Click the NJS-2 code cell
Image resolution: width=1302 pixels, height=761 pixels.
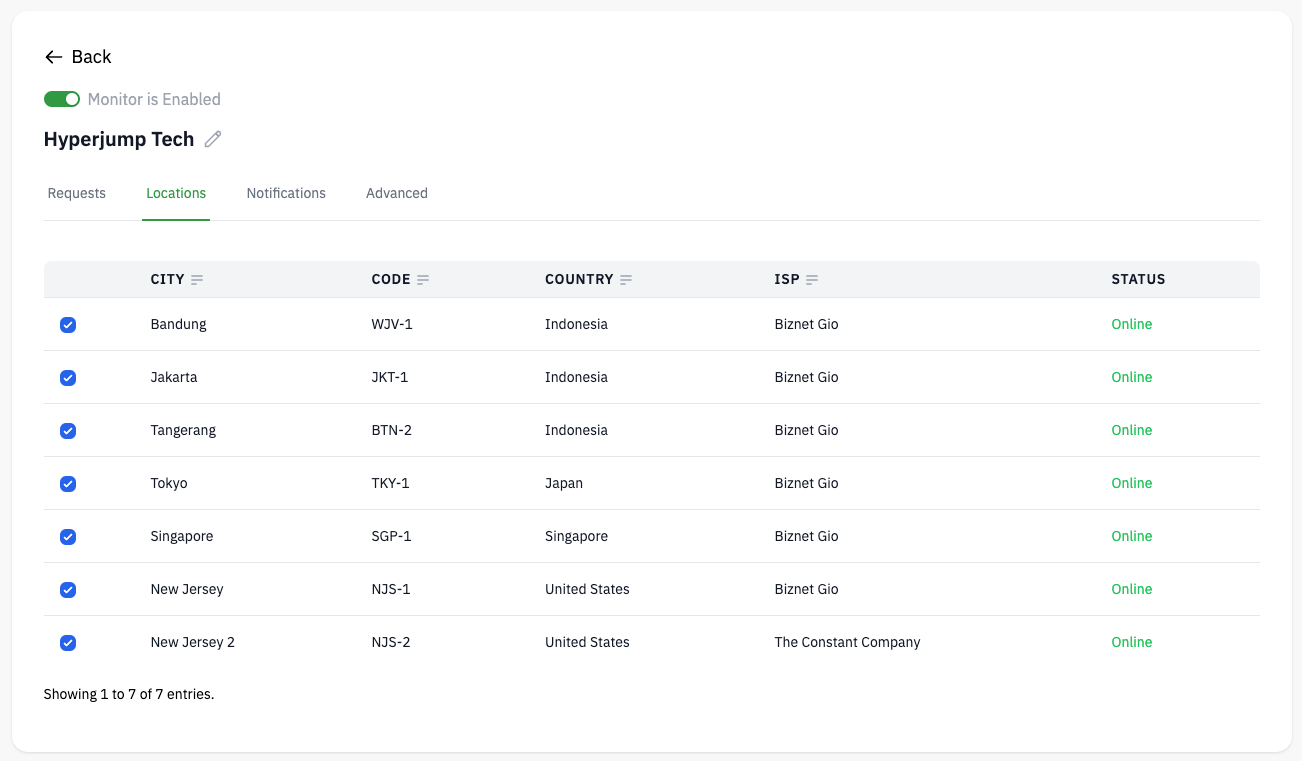point(391,642)
